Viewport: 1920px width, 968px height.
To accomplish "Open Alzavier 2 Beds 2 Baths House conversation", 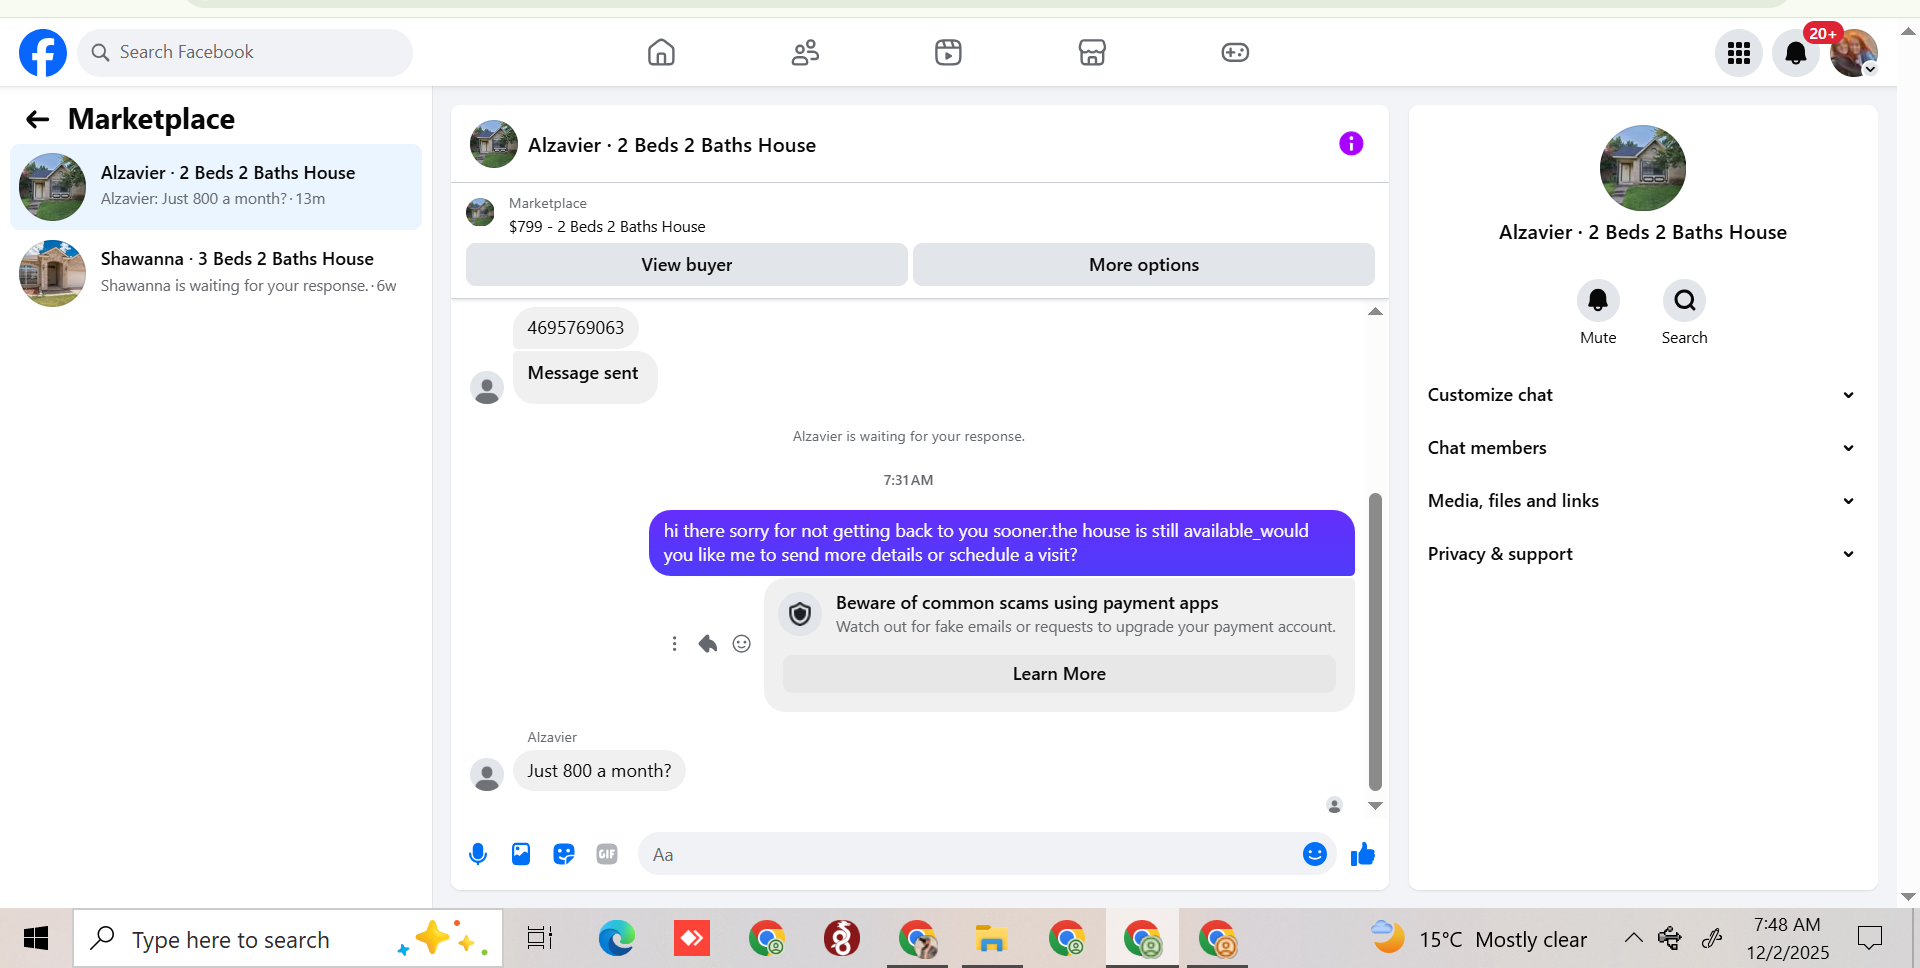I will point(216,187).
